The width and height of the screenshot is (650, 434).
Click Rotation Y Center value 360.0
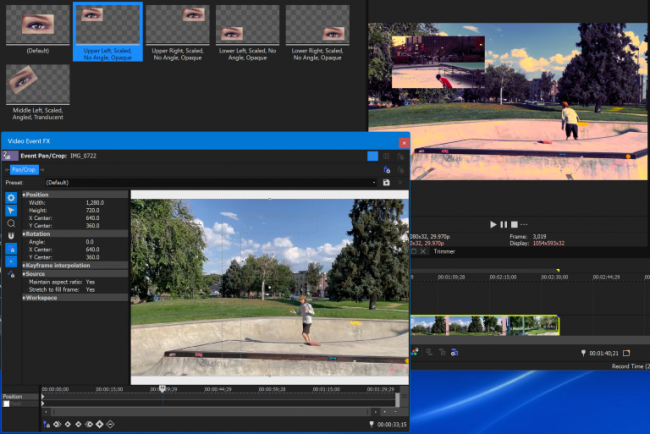pos(92,257)
